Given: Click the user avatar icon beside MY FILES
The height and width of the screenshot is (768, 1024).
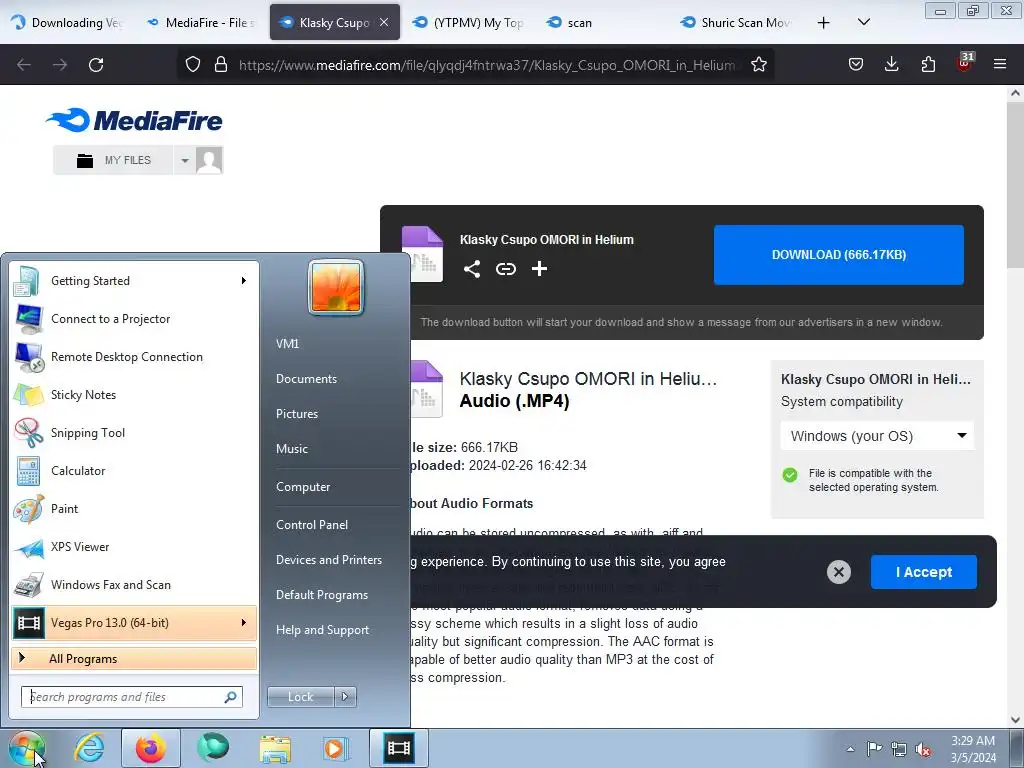Looking at the screenshot, I should (209, 160).
